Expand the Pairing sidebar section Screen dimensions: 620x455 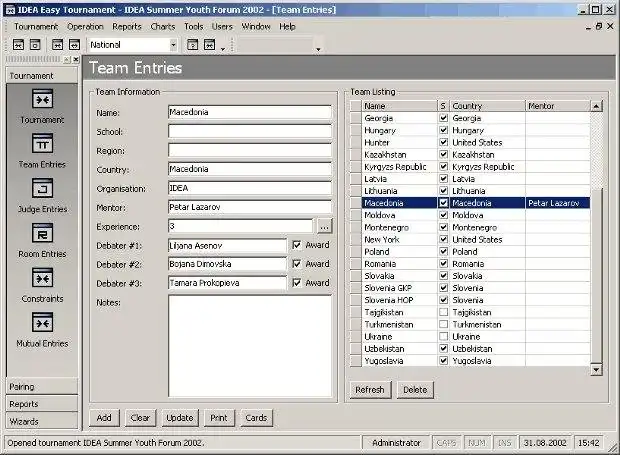point(42,387)
